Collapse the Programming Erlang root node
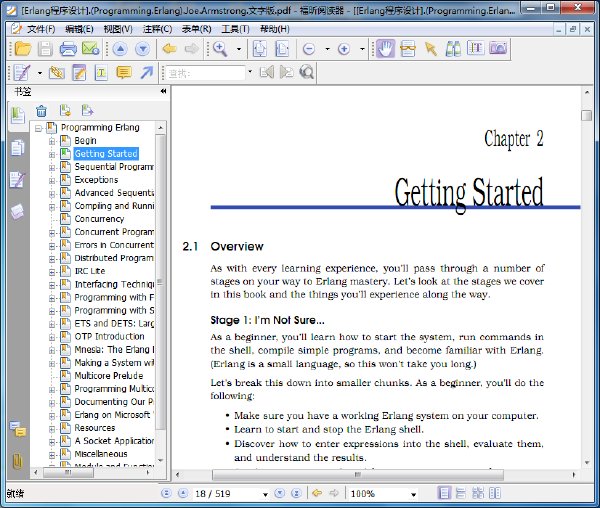This screenshot has height=508, width=600. click(38, 128)
